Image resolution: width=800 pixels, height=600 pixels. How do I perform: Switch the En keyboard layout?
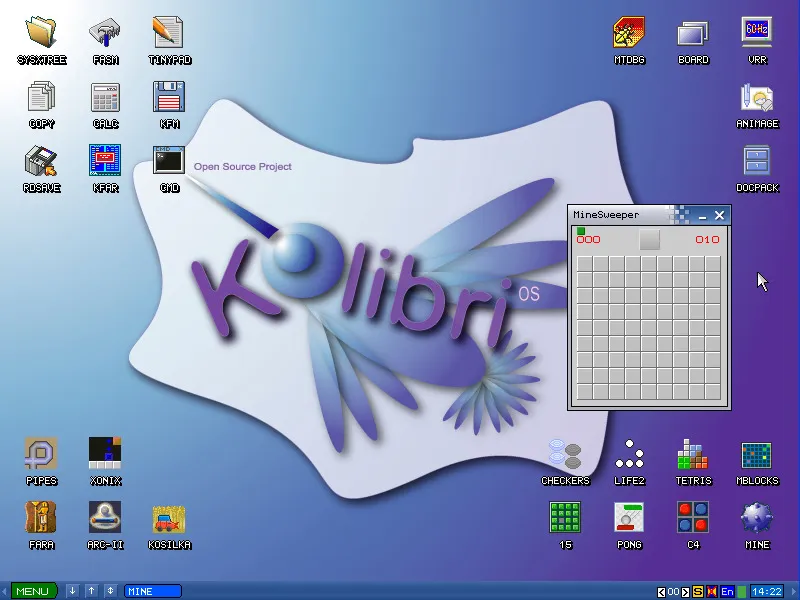point(727,591)
